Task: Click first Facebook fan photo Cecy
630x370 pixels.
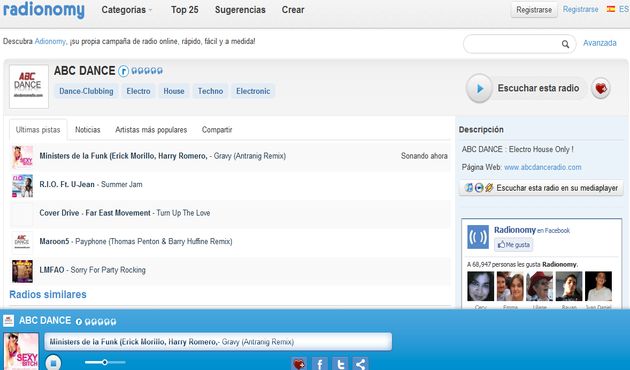Action: tap(481, 286)
